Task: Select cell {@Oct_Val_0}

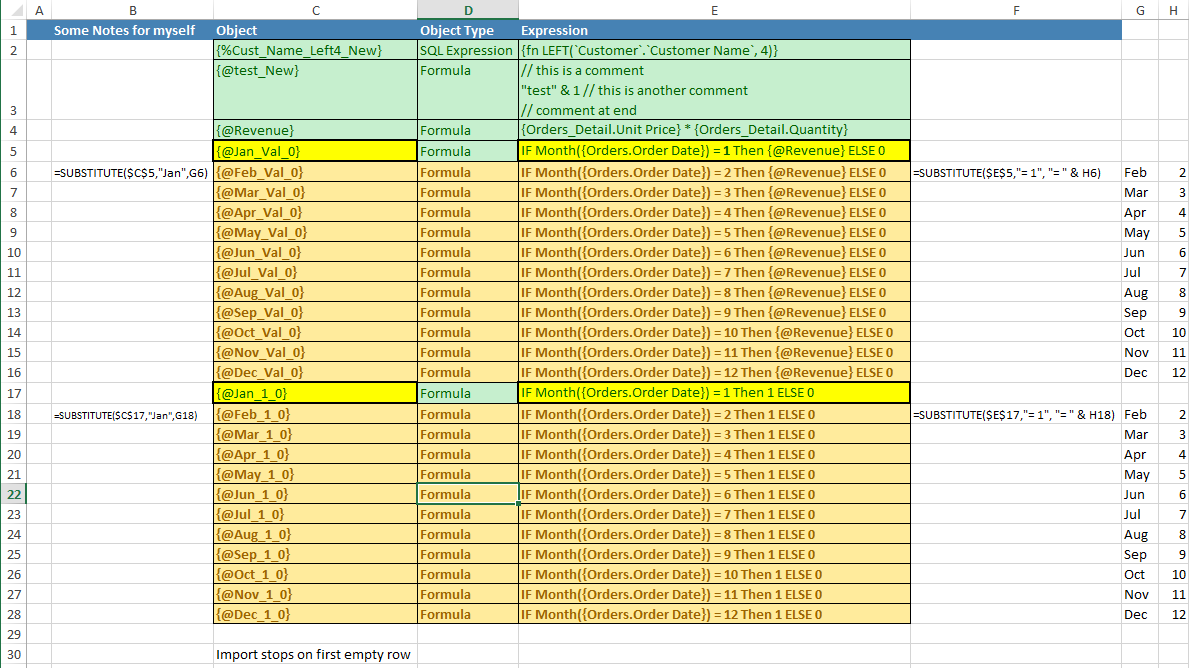Action: coord(315,332)
